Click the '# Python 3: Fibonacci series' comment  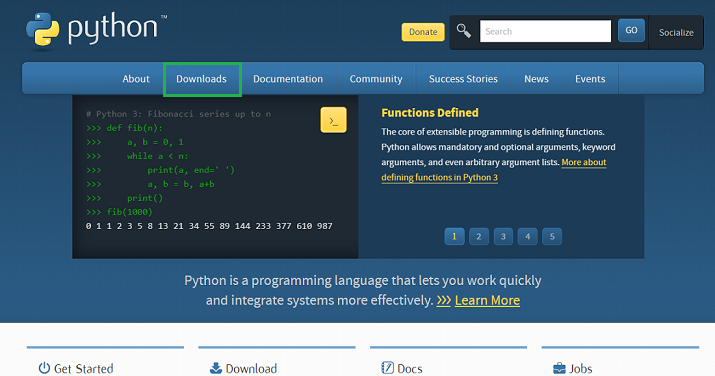tap(178, 114)
